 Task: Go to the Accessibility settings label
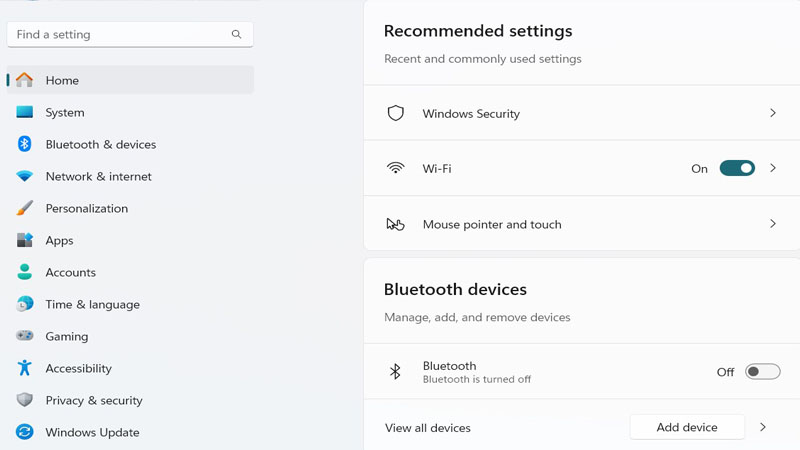point(79,368)
